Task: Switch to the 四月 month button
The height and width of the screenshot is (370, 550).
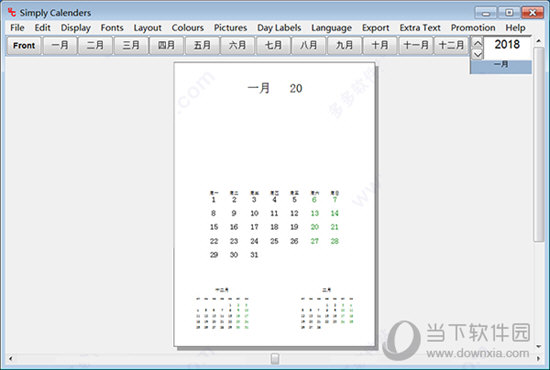Action: pos(167,46)
